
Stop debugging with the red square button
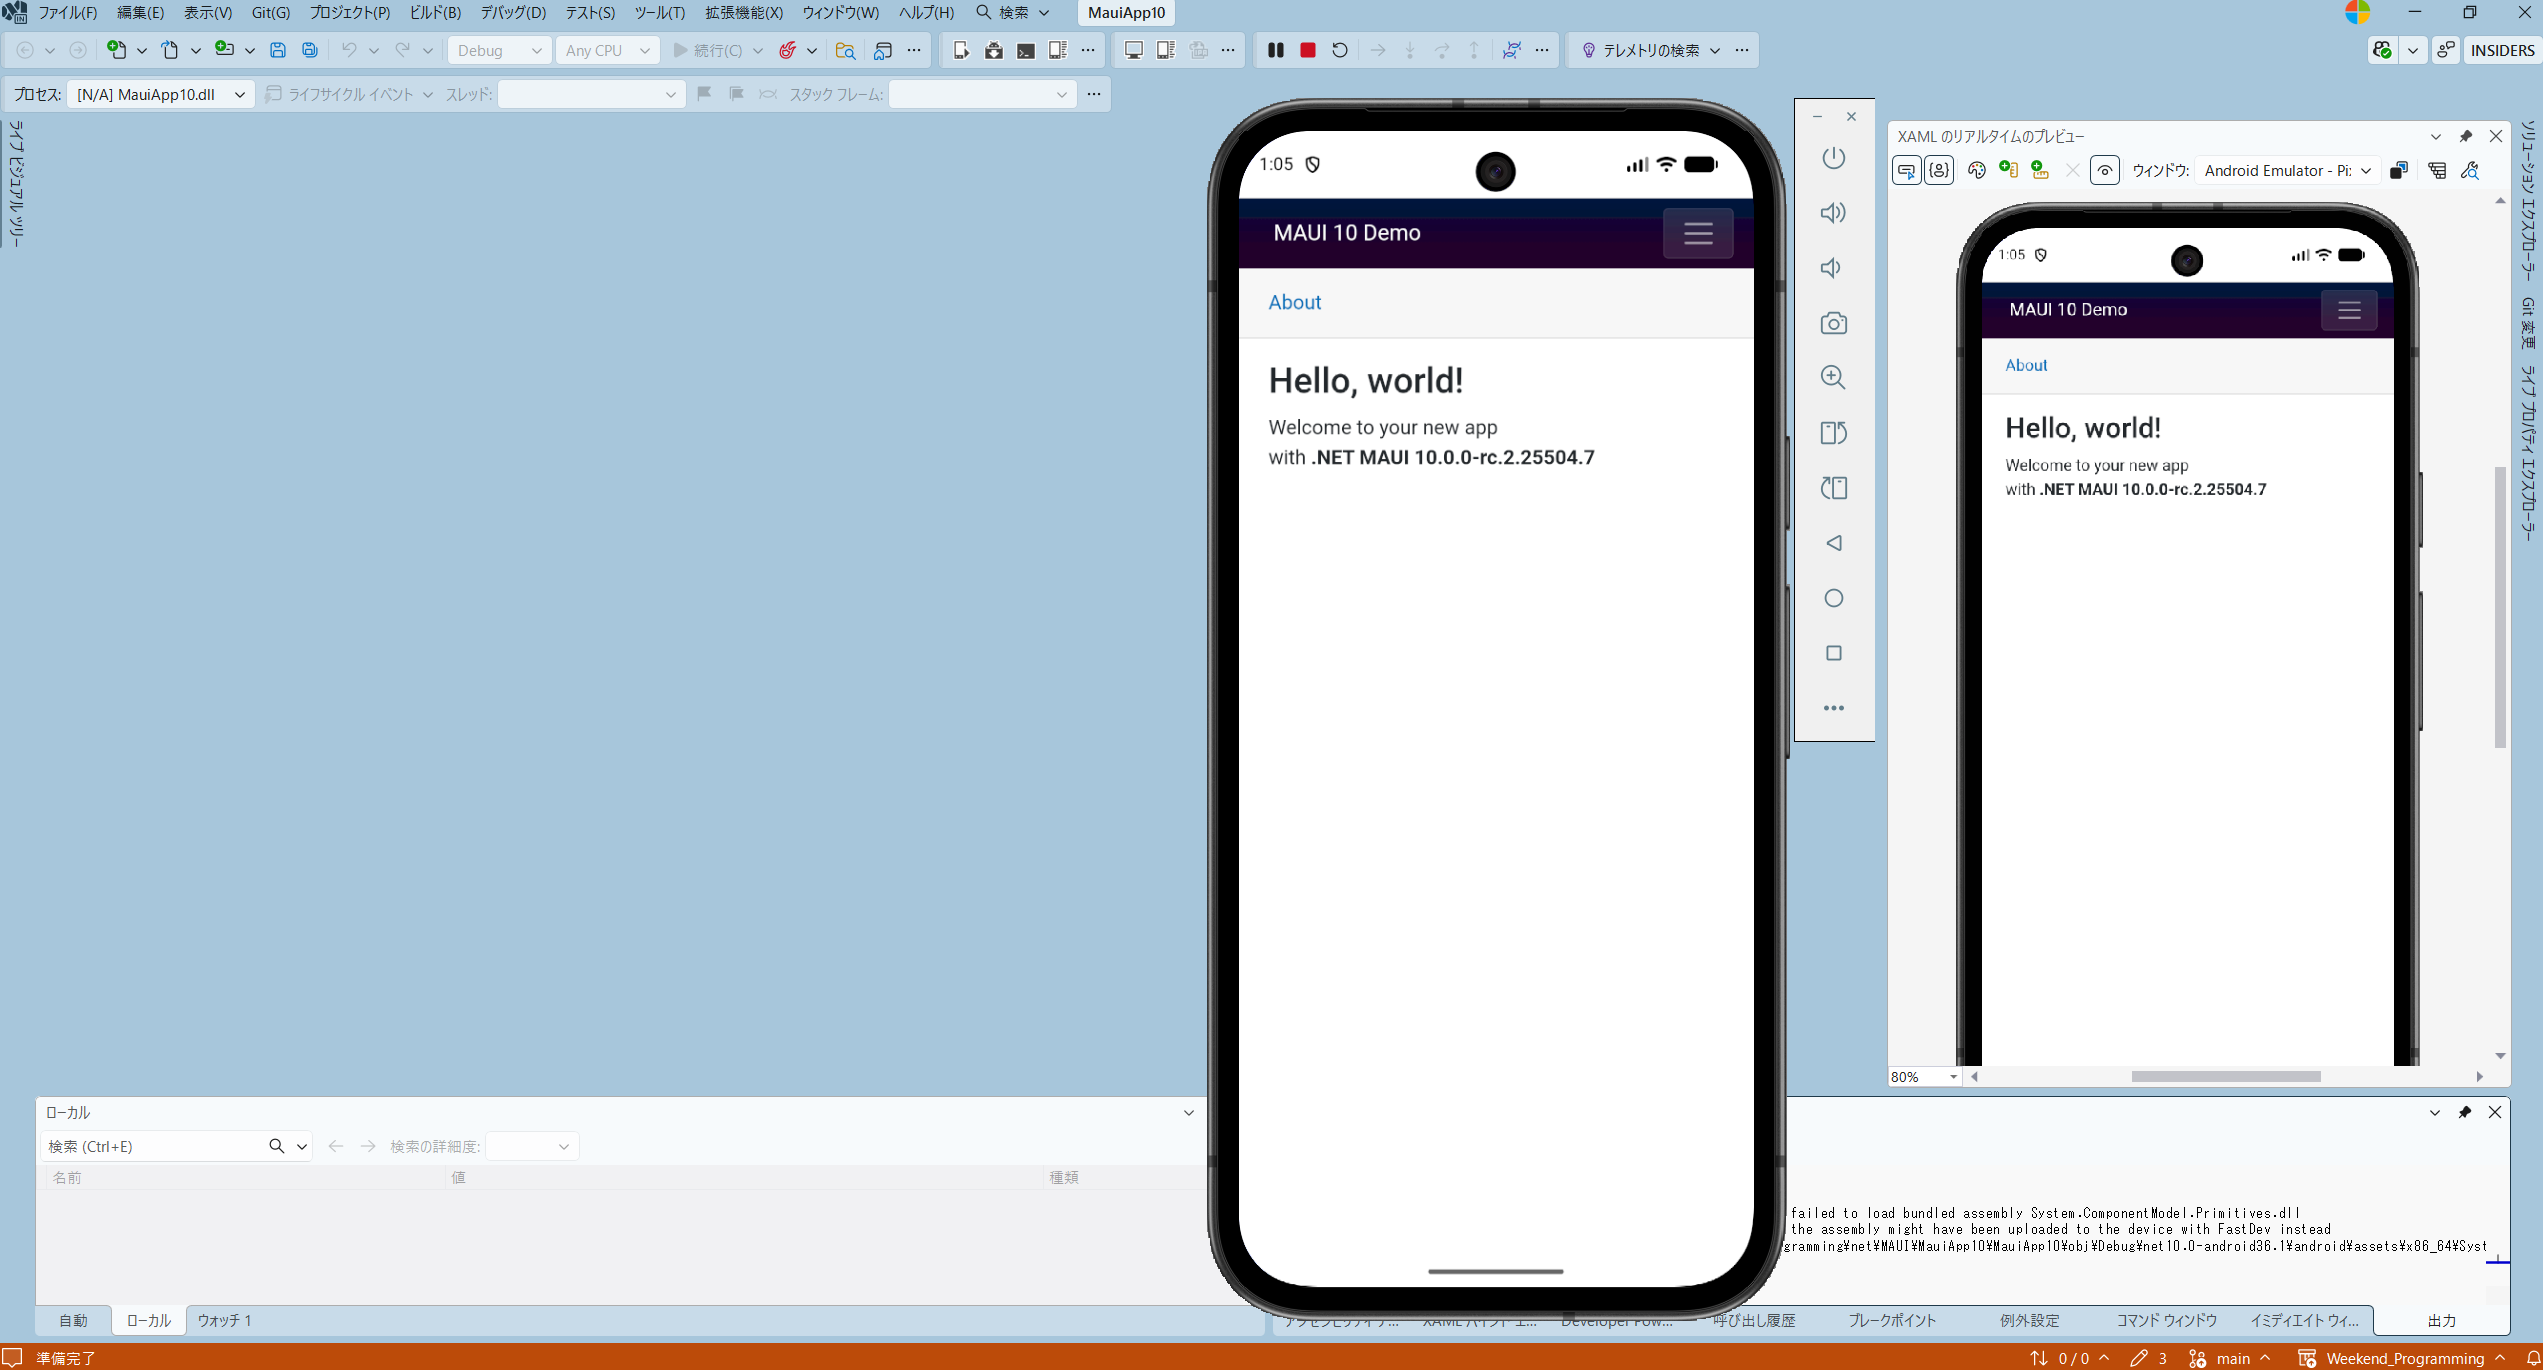point(1307,50)
